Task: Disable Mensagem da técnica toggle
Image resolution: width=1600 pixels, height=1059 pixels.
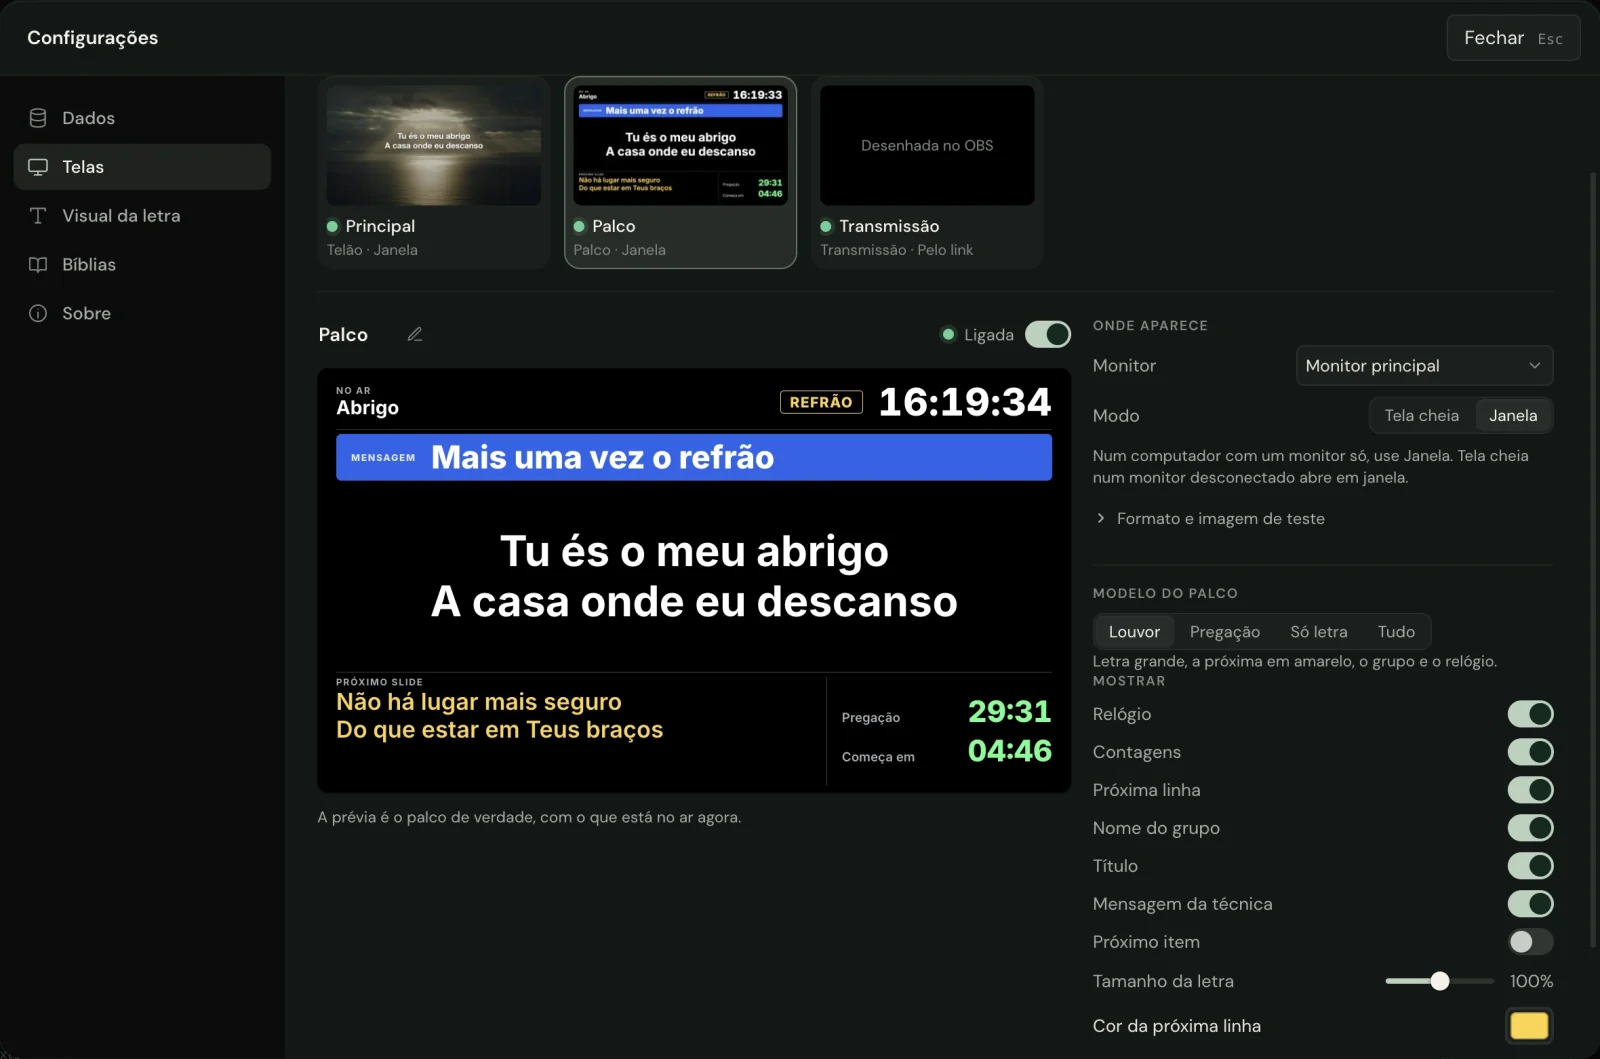Action: tap(1530, 904)
